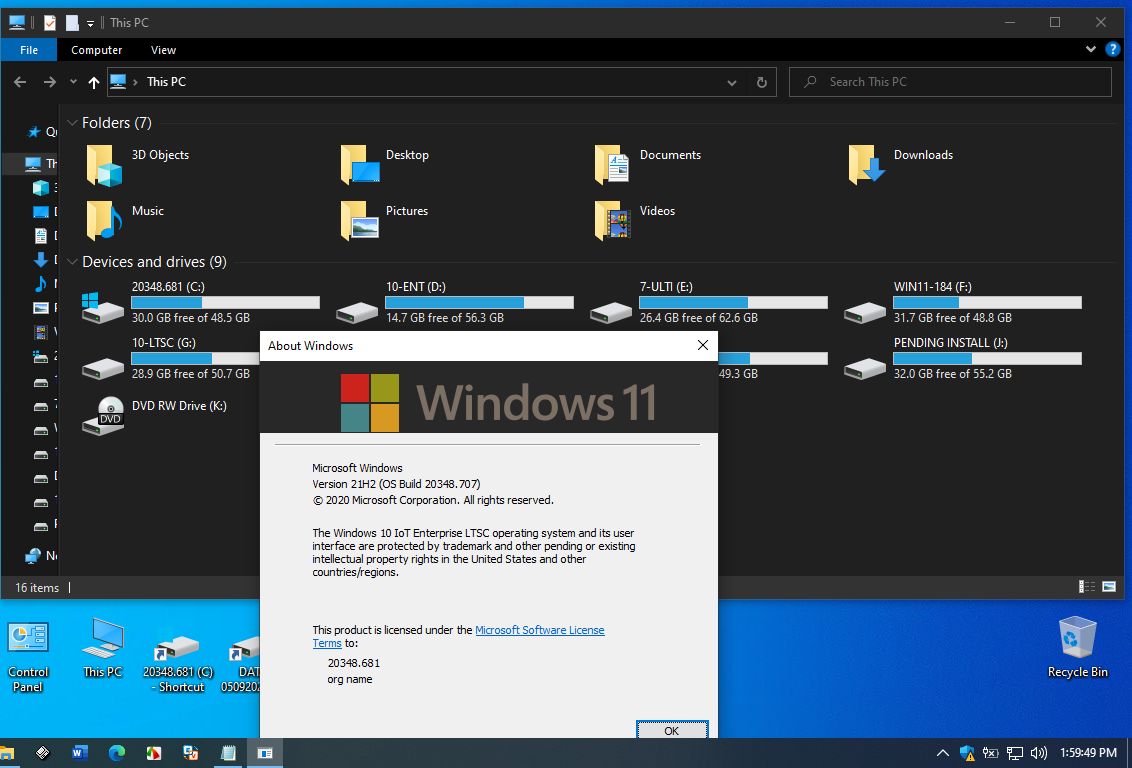Viewport: 1132px width, 768px height.
Task: Show hidden tray icons chevron
Action: (942, 753)
